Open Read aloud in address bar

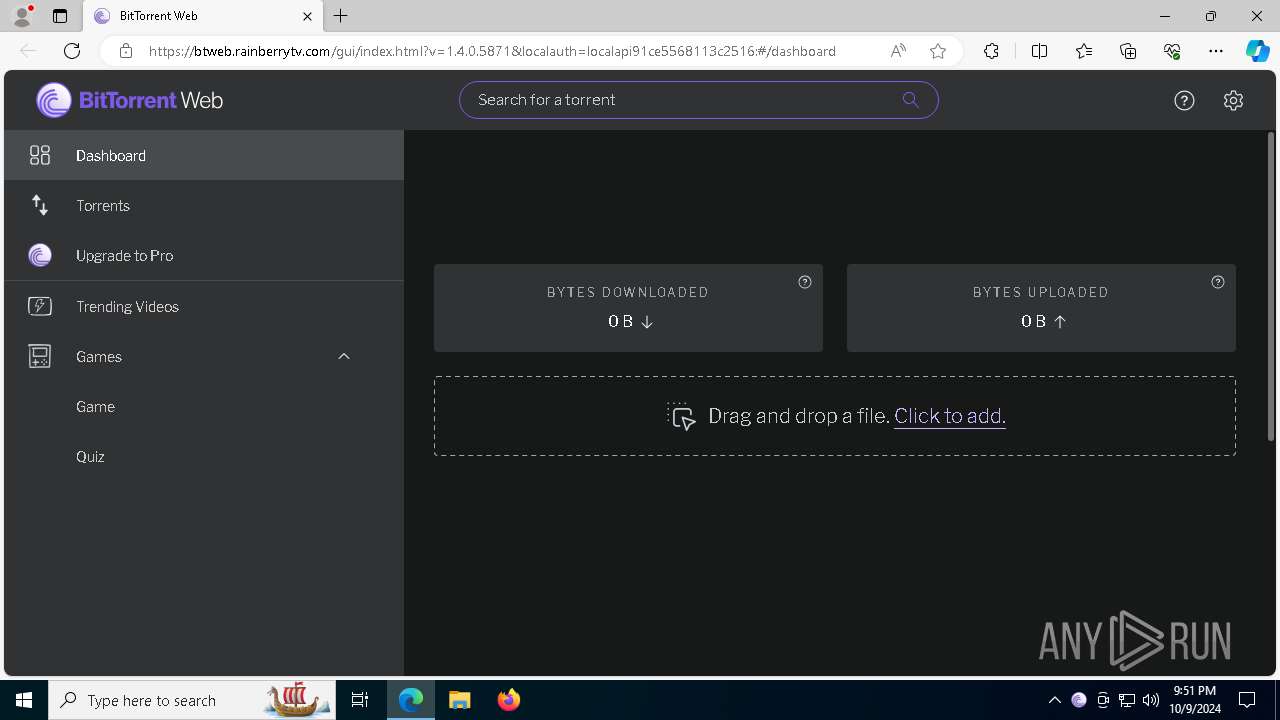pos(898,51)
